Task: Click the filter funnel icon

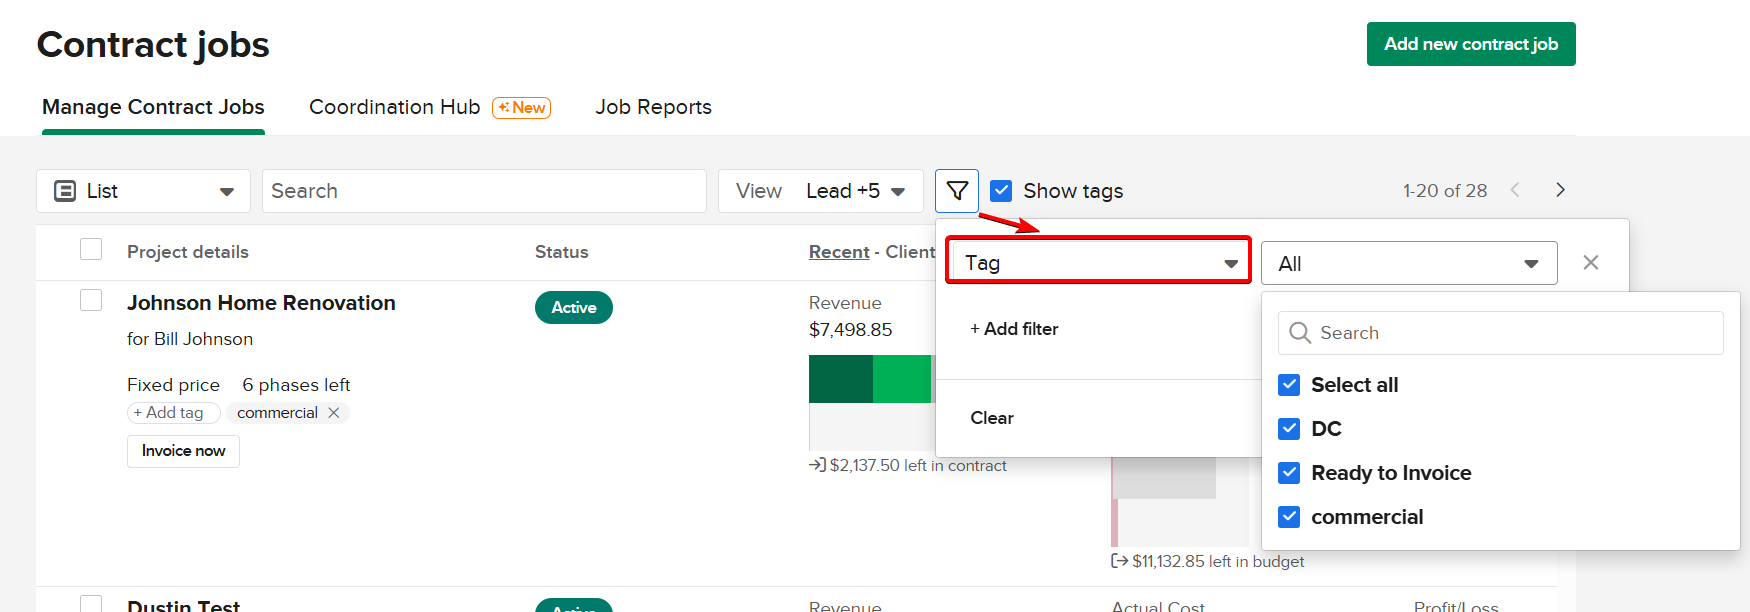Action: (957, 190)
